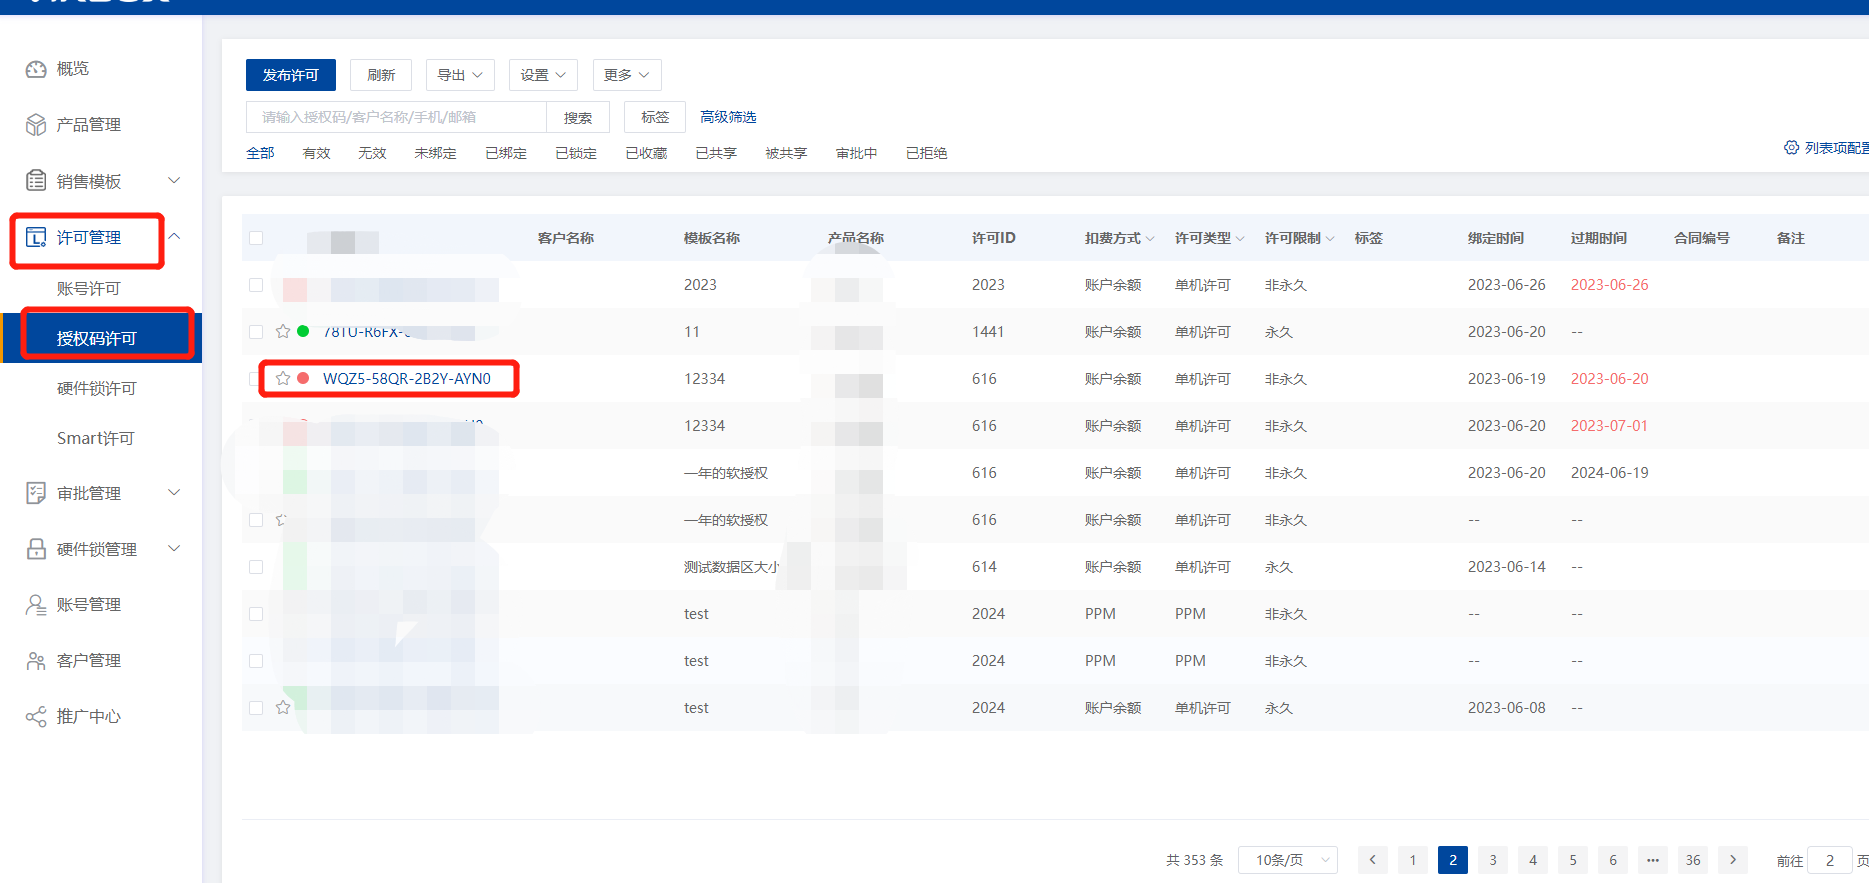Expand the 销售模板 sidebar menu
Viewport: 1869px width, 883px height.
tap(174, 181)
